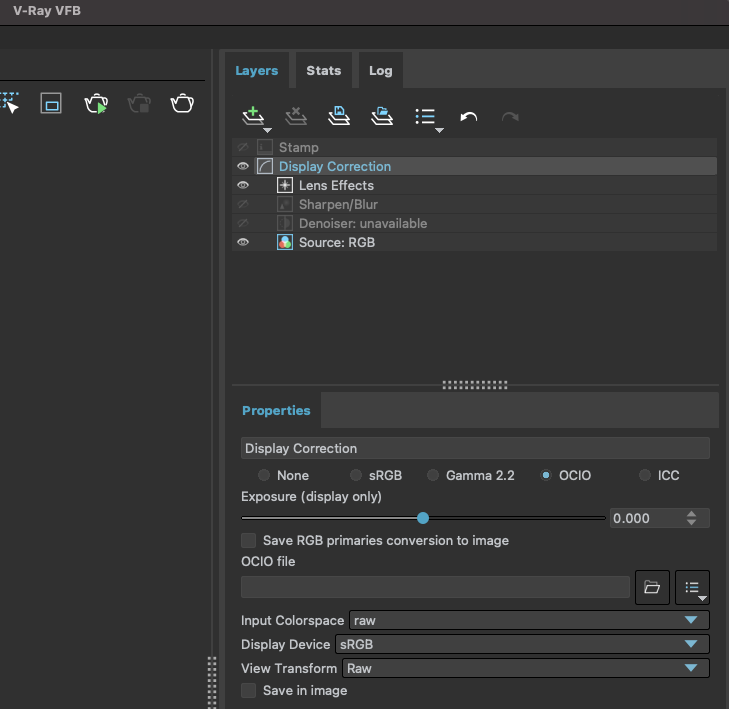Select the Denoiser: unavailable layer
The height and width of the screenshot is (709, 729).
pyautogui.click(x=474, y=224)
